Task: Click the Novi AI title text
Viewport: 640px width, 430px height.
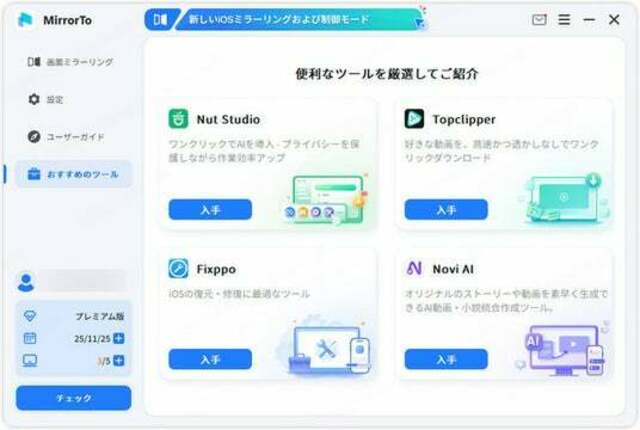Action: coord(453,269)
